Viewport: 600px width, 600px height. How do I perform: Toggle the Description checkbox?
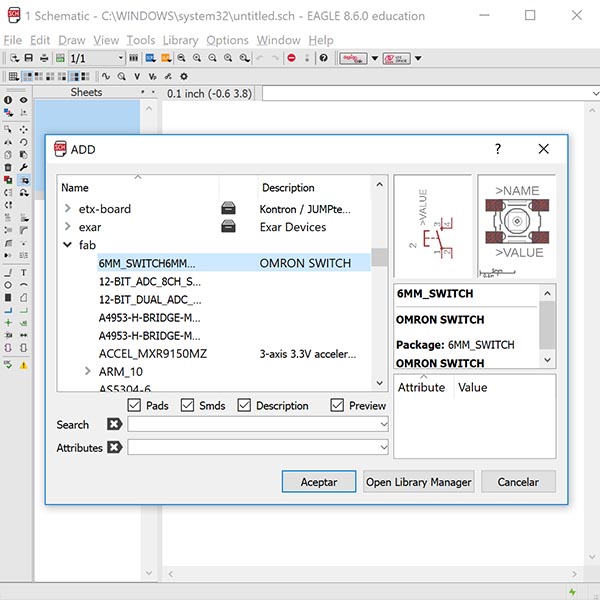[x=244, y=405]
